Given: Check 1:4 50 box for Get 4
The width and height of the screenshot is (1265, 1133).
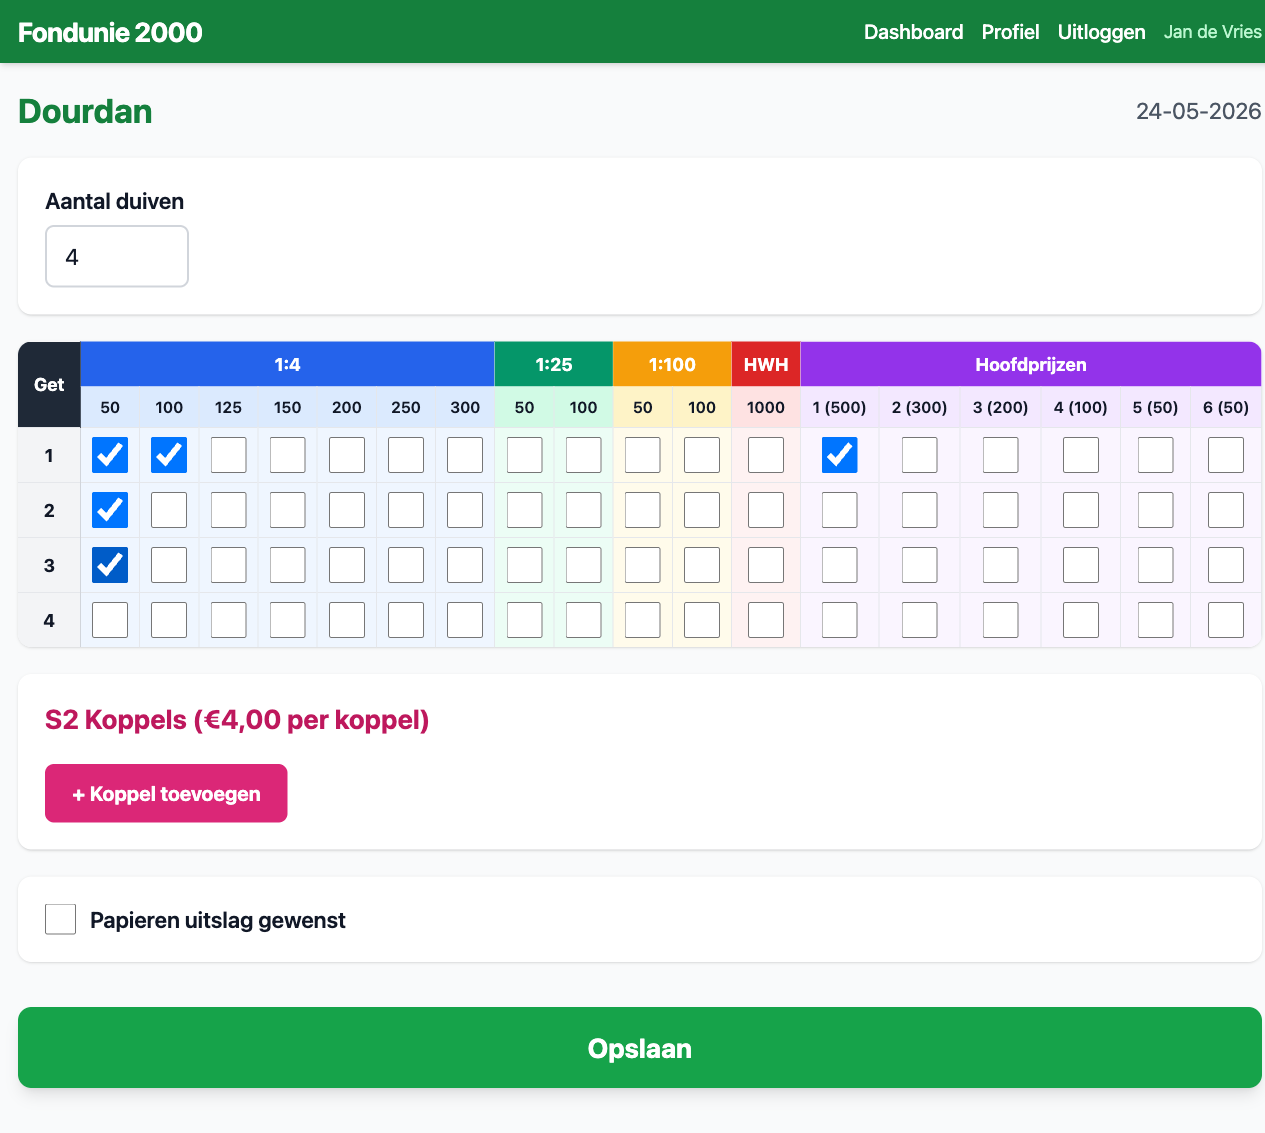Looking at the screenshot, I should (x=110, y=620).
